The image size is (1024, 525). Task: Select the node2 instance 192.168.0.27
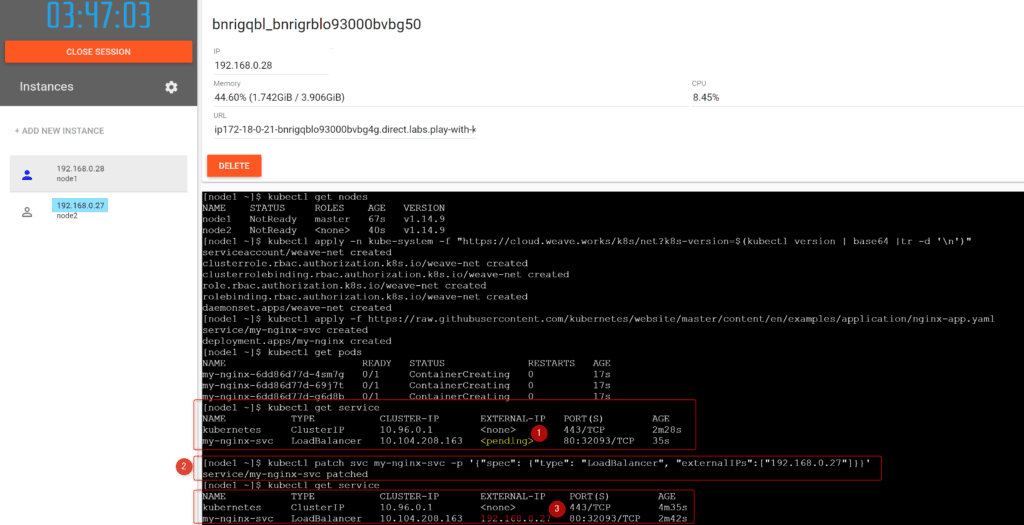[x=80, y=205]
